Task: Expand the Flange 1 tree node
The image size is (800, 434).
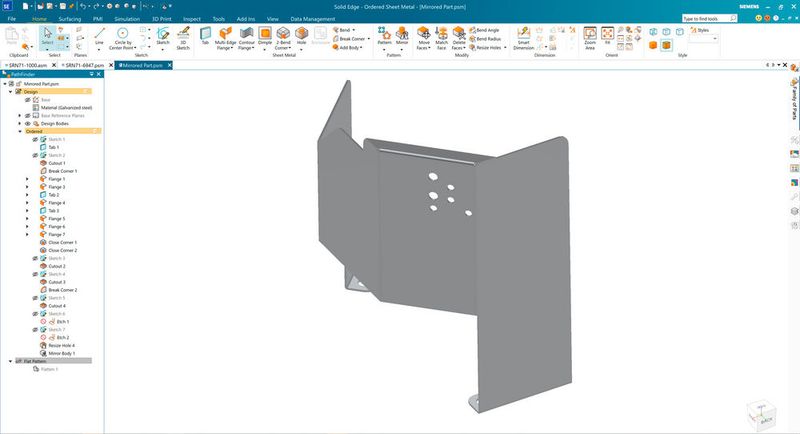Action: point(27,179)
